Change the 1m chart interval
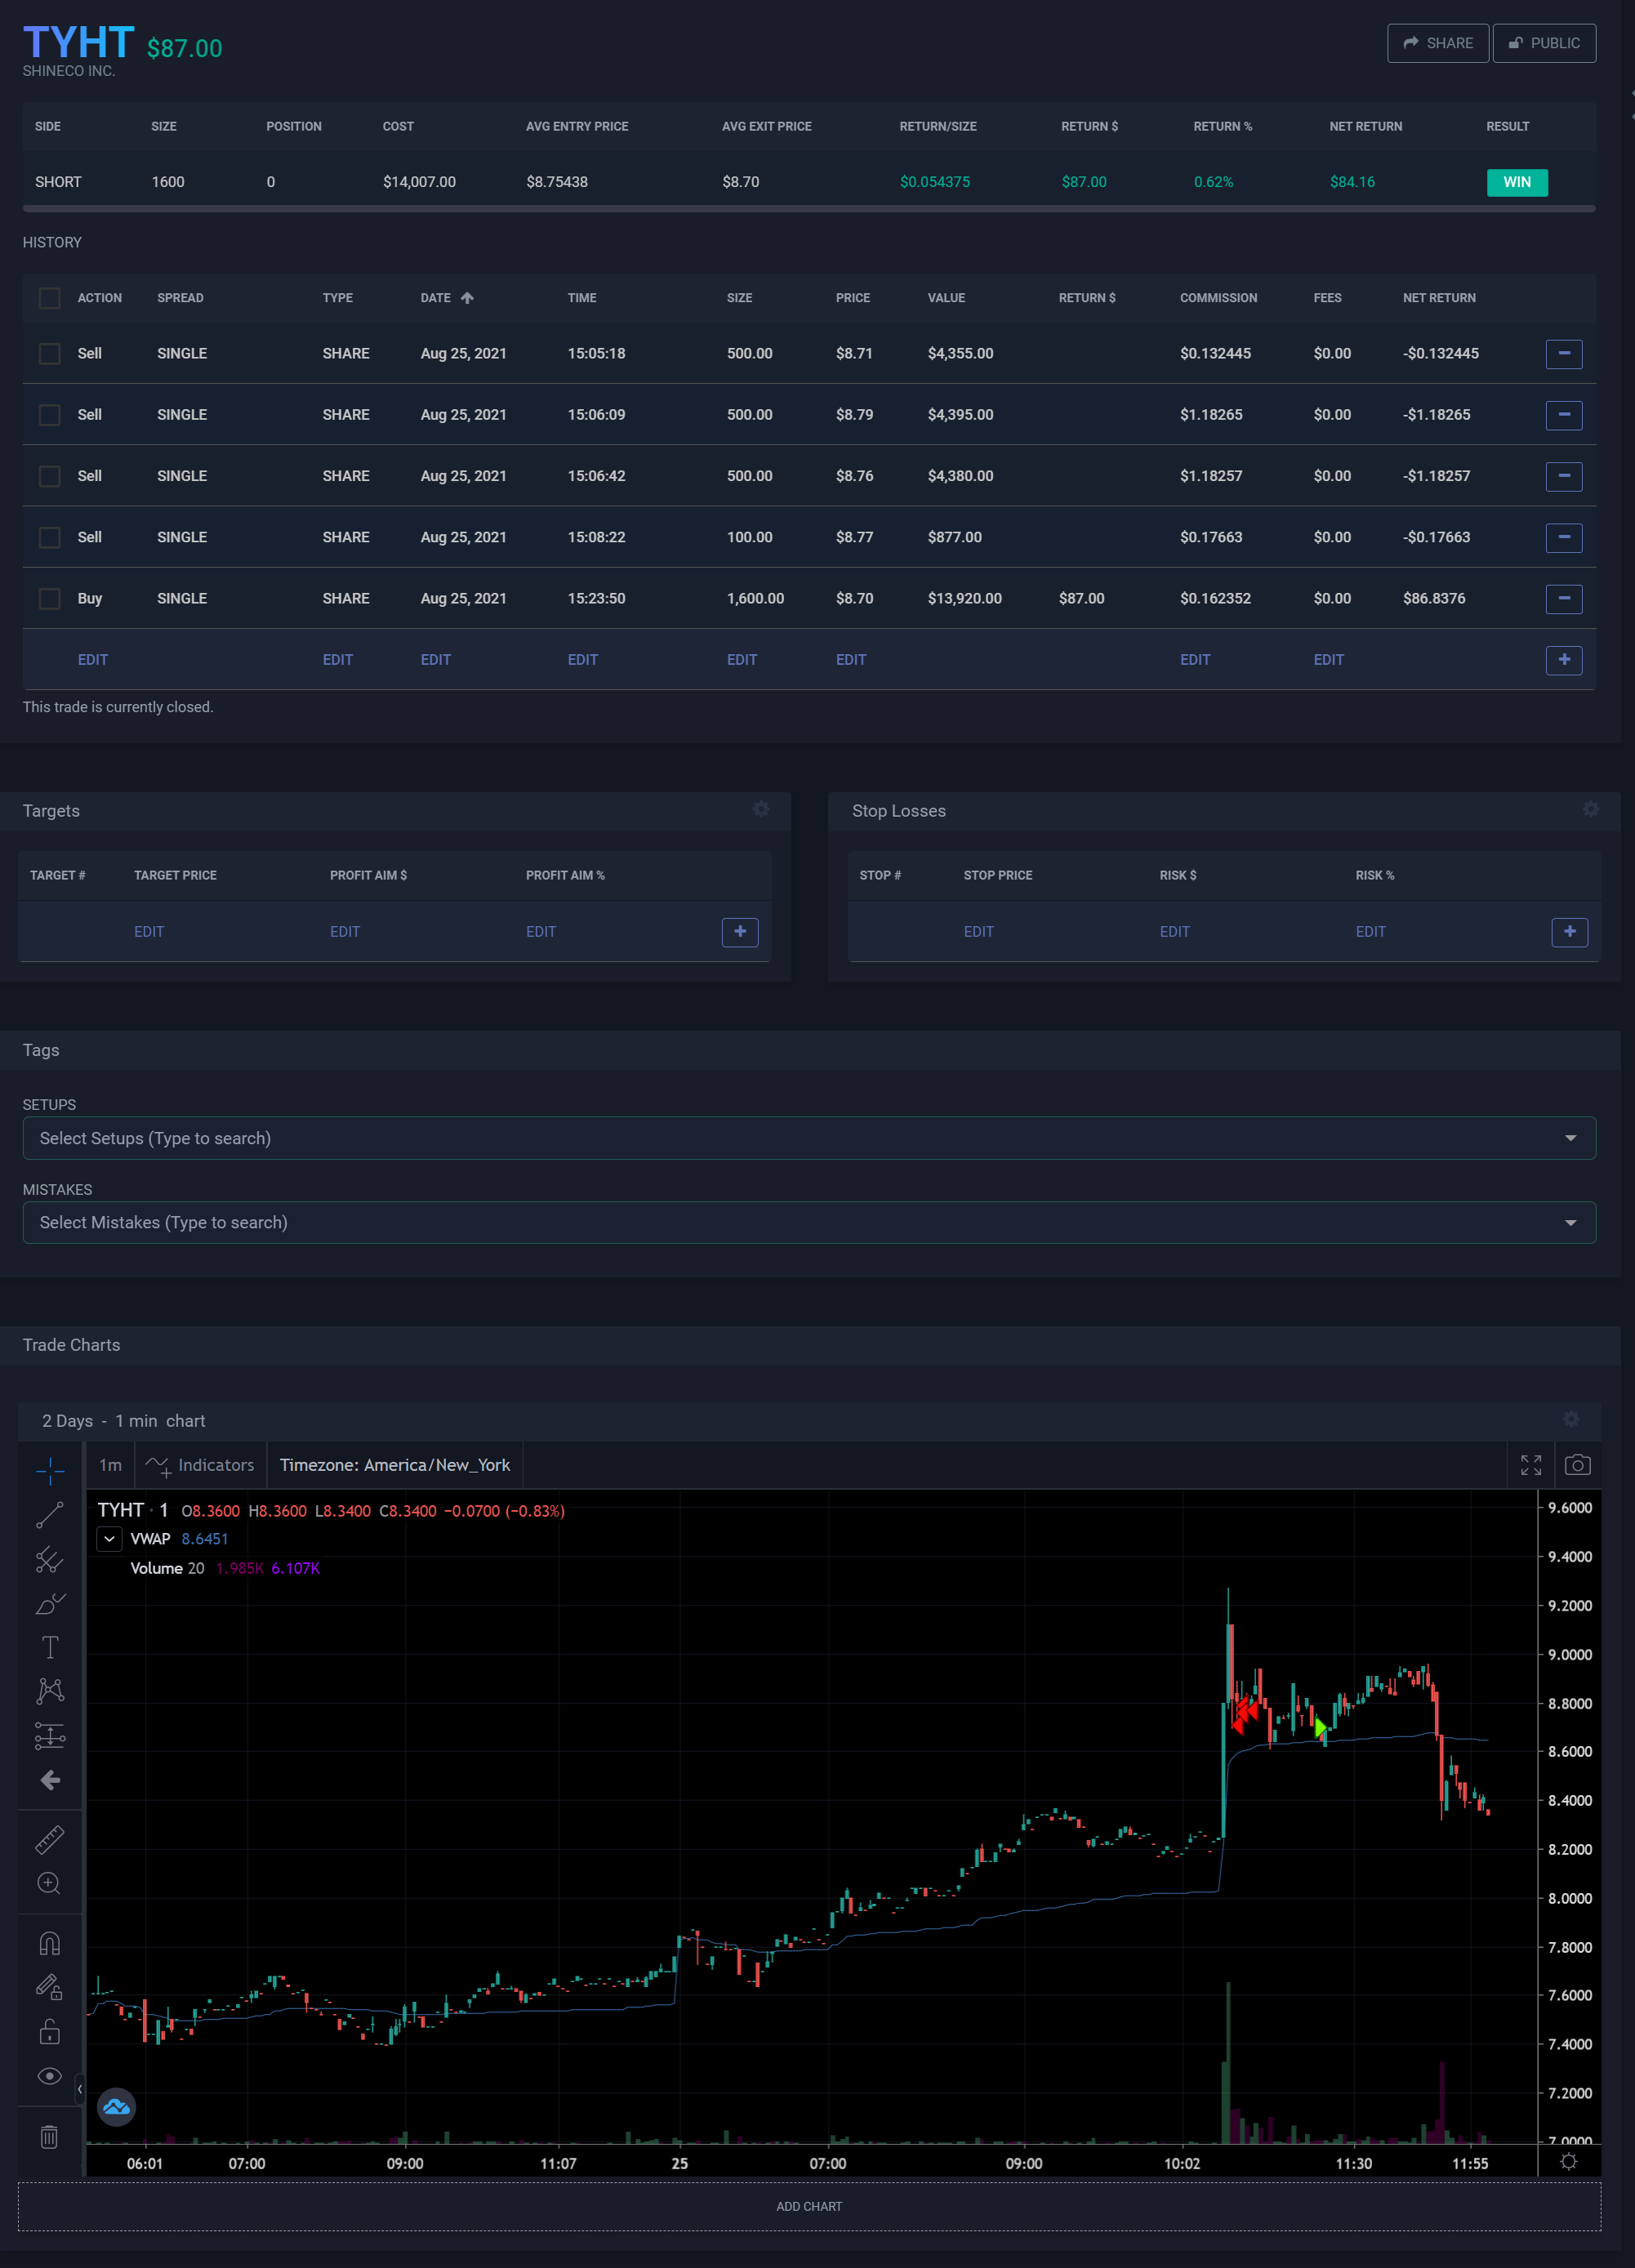Image resolution: width=1635 pixels, height=2268 pixels. click(x=110, y=1465)
